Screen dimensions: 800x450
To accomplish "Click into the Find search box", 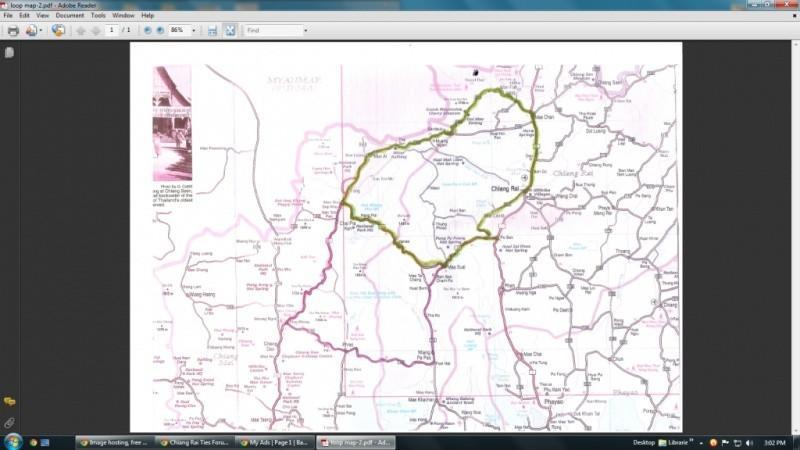I will click(x=273, y=31).
